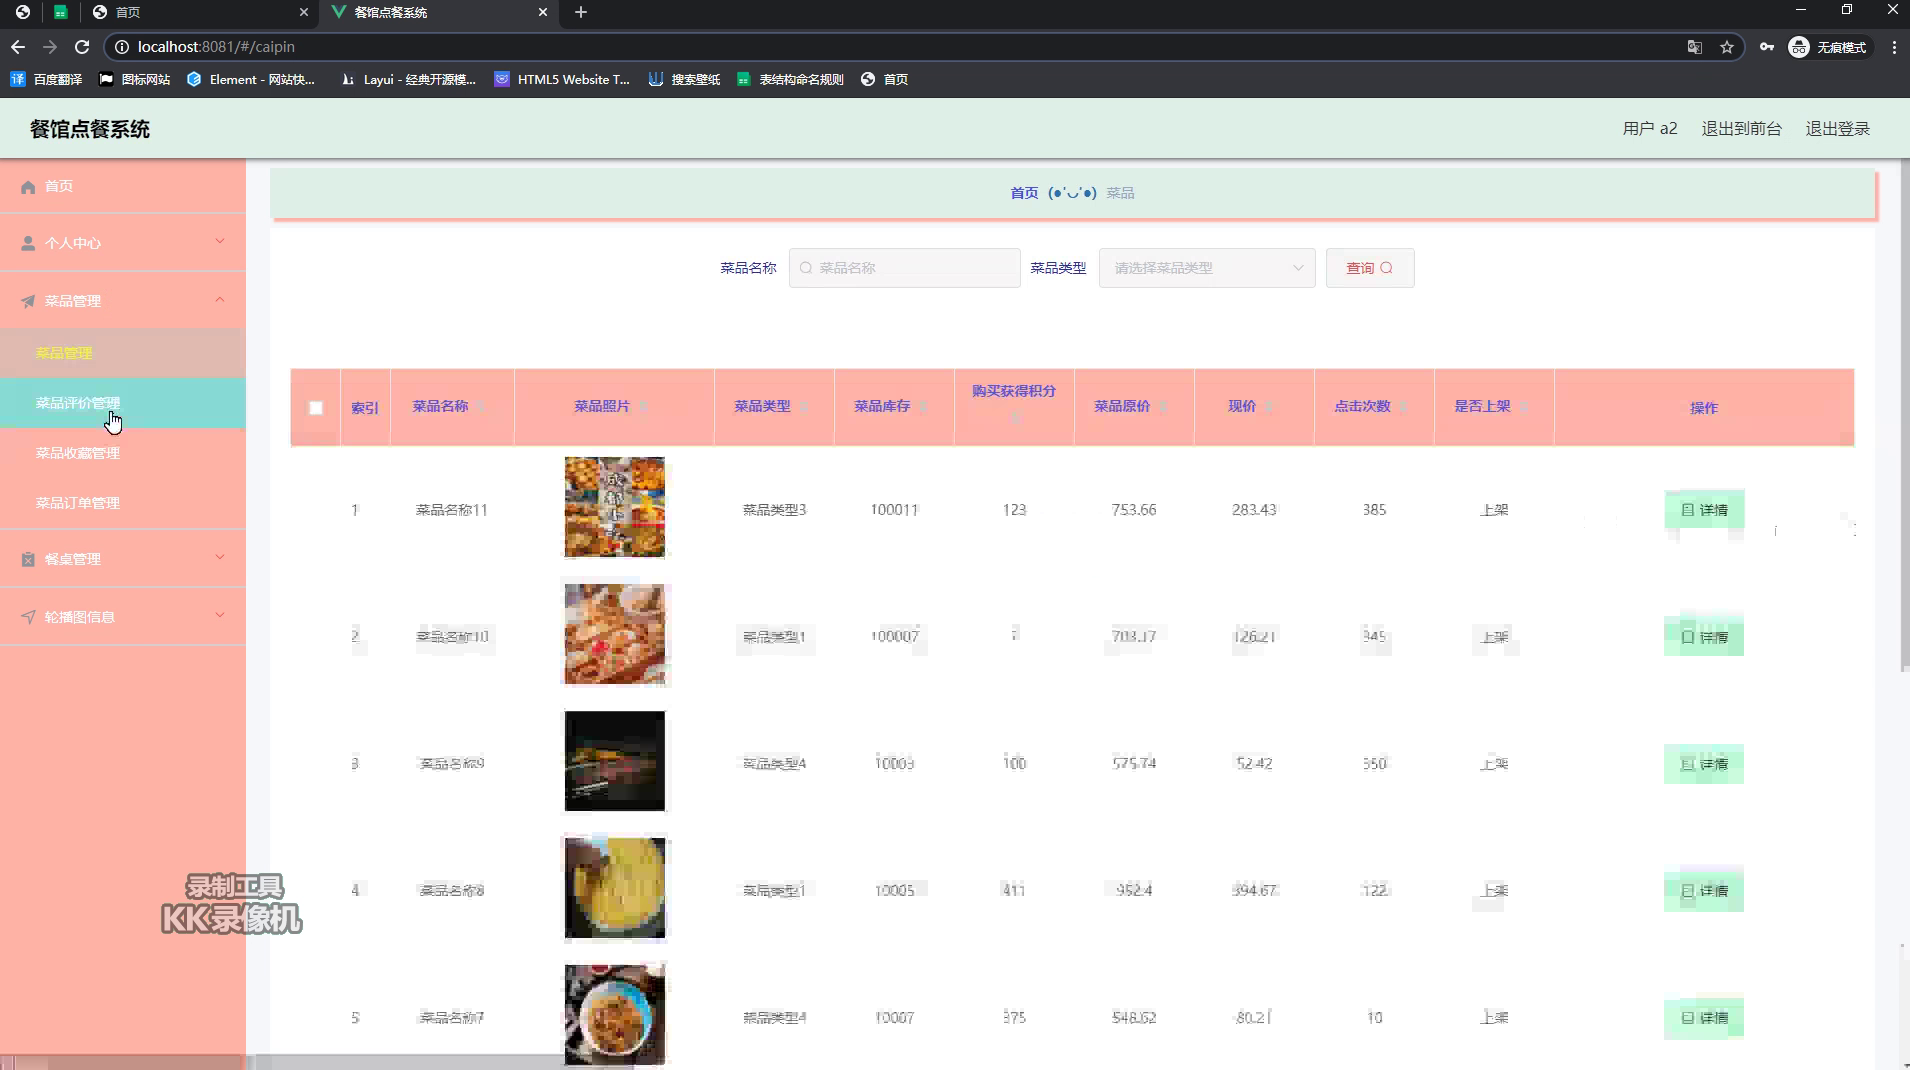This screenshot has width=1910, height=1070.
Task: Open 详情 for 菜品名称8
Action: click(1704, 891)
